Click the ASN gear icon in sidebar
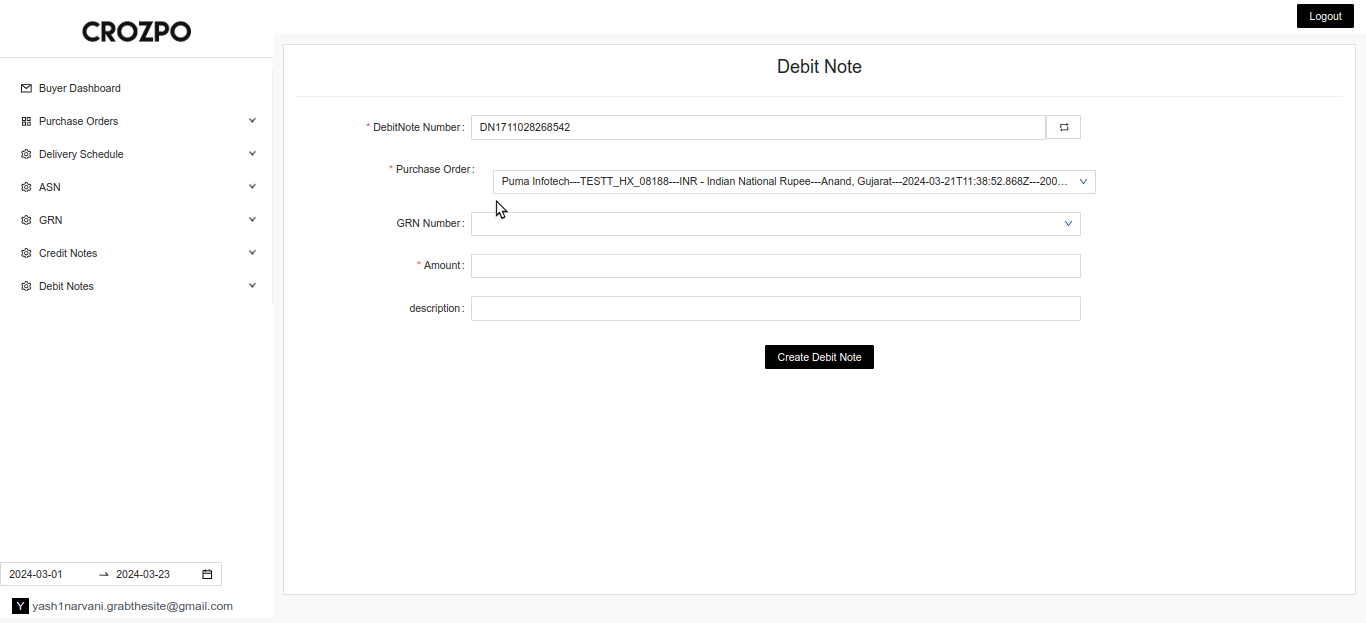Viewport: 1366px width, 623px height. point(26,187)
